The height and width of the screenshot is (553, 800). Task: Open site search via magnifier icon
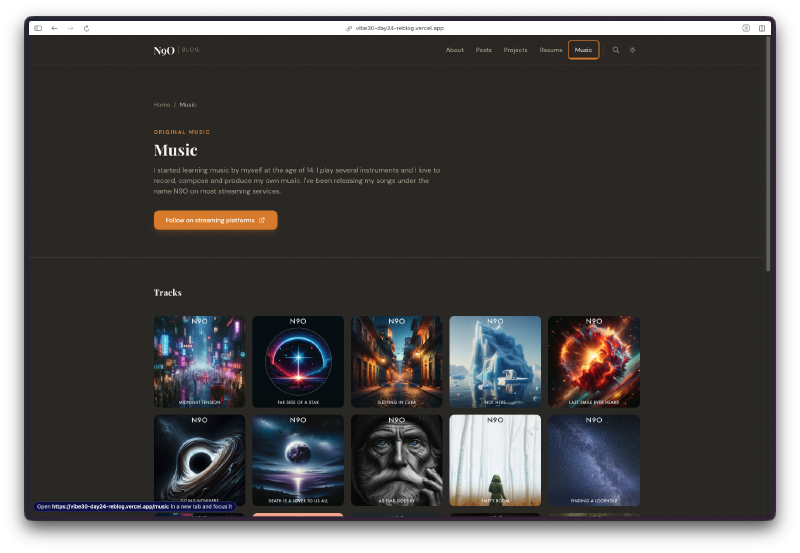tap(616, 50)
